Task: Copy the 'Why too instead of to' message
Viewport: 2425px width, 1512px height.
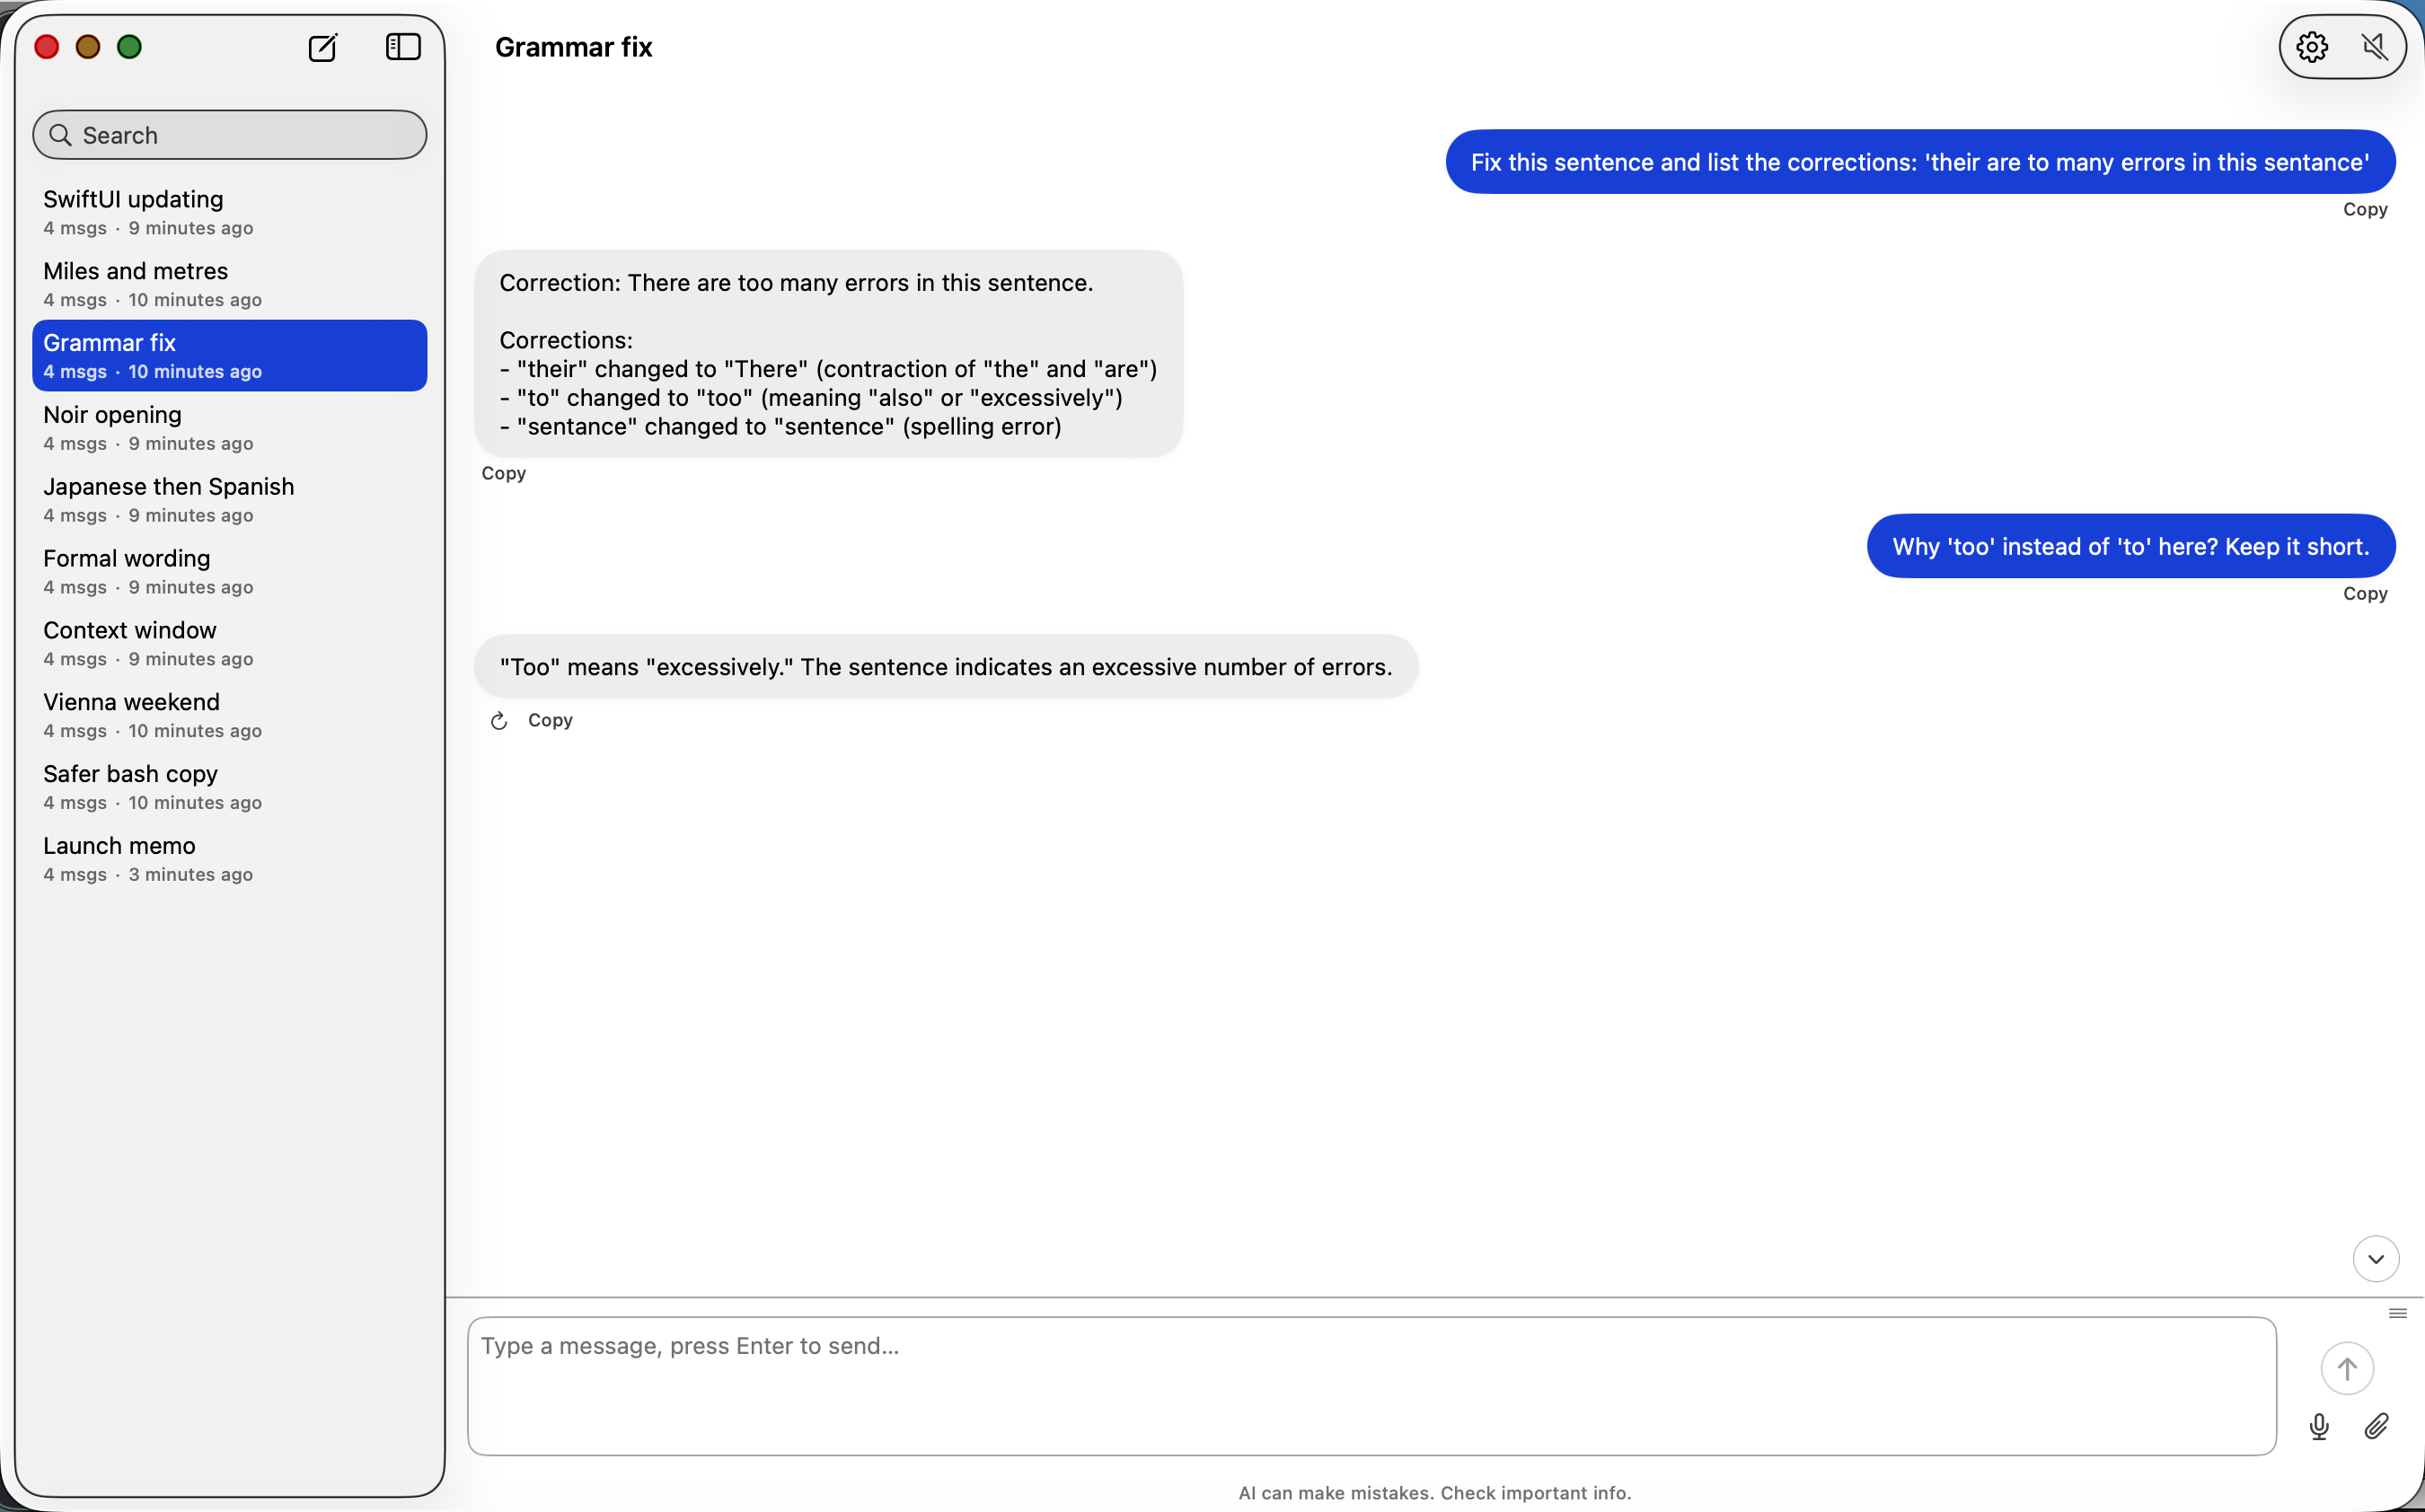Action: pyautogui.click(x=2364, y=594)
